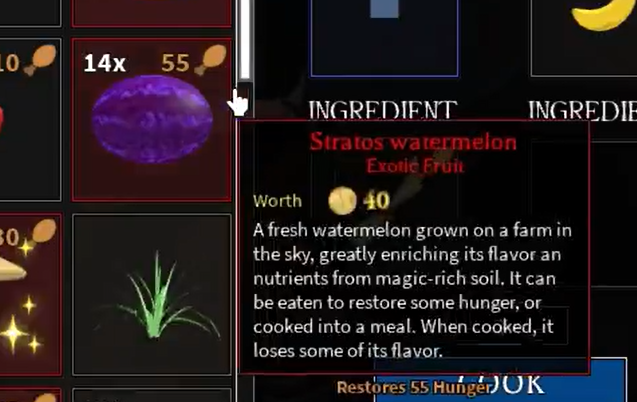
Task: Select the red-bordered slot above the watermelon
Action: pyautogui.click(x=152, y=13)
